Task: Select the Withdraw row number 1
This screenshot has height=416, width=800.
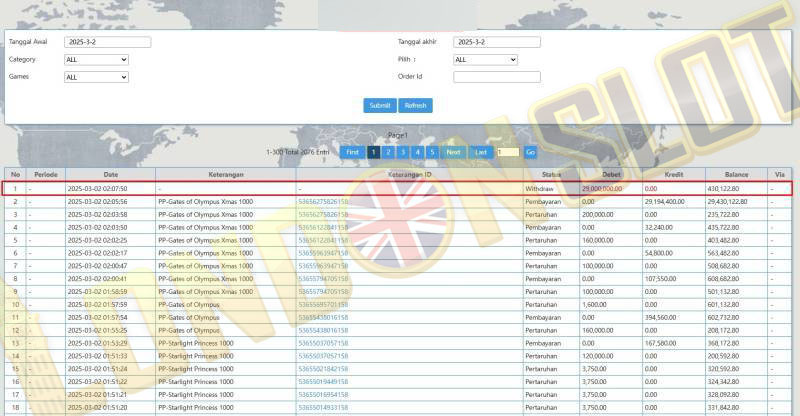Action: click(x=397, y=188)
